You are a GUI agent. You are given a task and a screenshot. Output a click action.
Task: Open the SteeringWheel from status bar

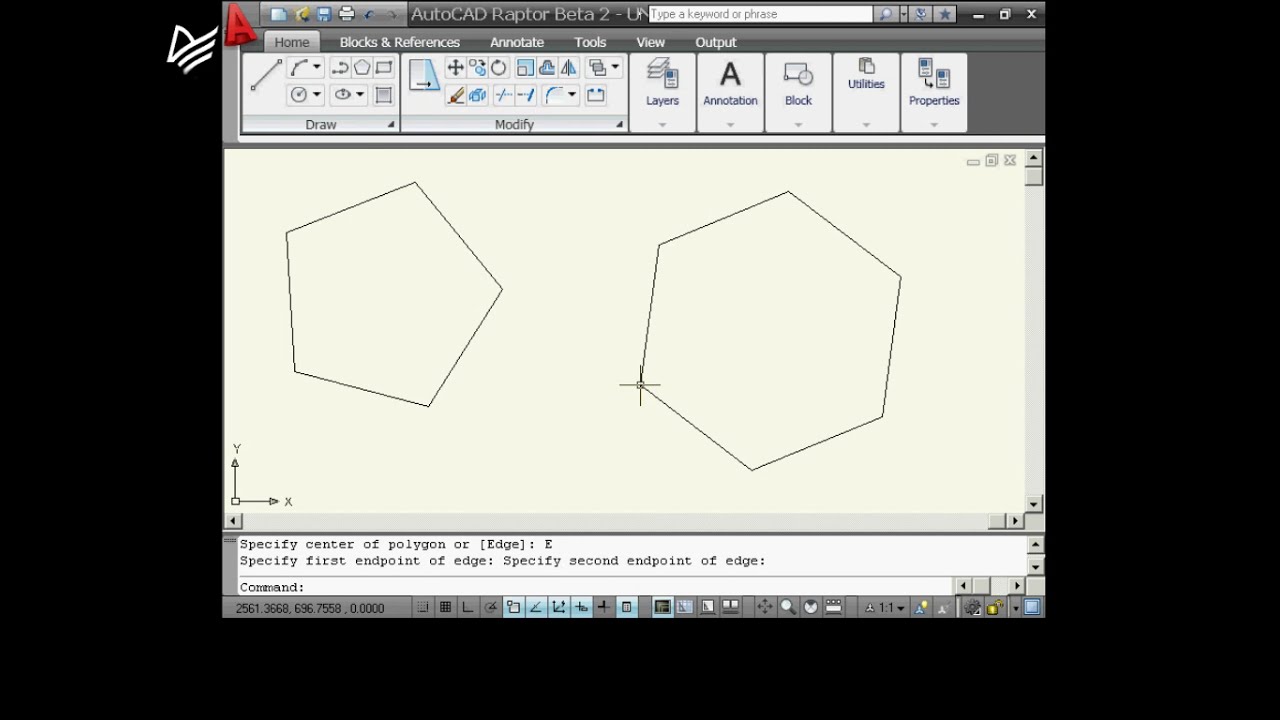811,607
